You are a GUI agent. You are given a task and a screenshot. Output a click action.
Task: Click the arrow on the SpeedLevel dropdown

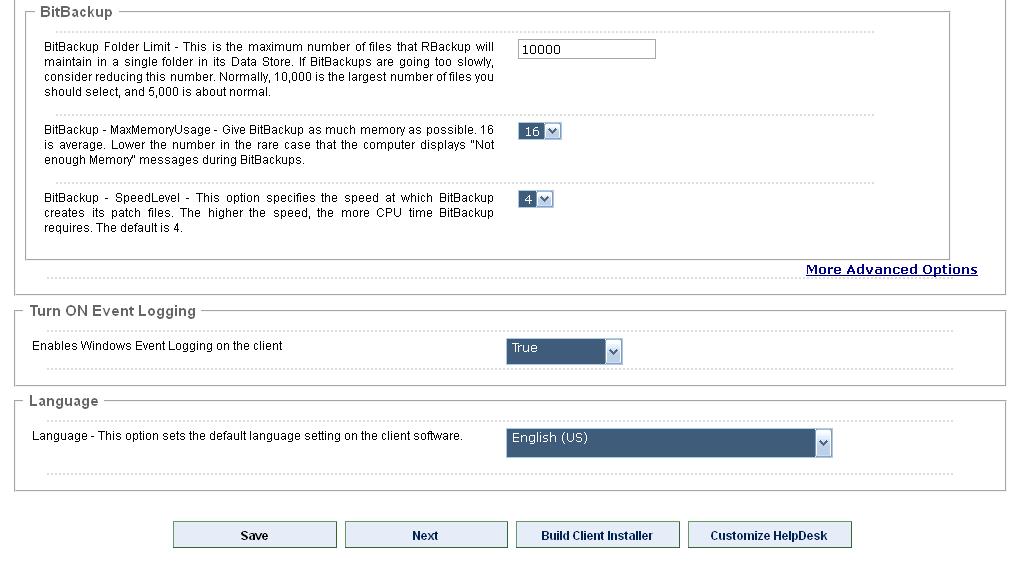[x=545, y=199]
